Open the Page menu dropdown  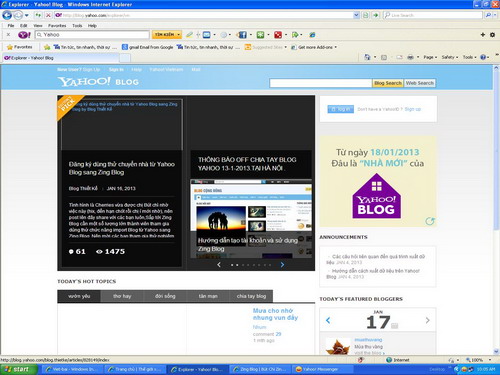[430, 57]
